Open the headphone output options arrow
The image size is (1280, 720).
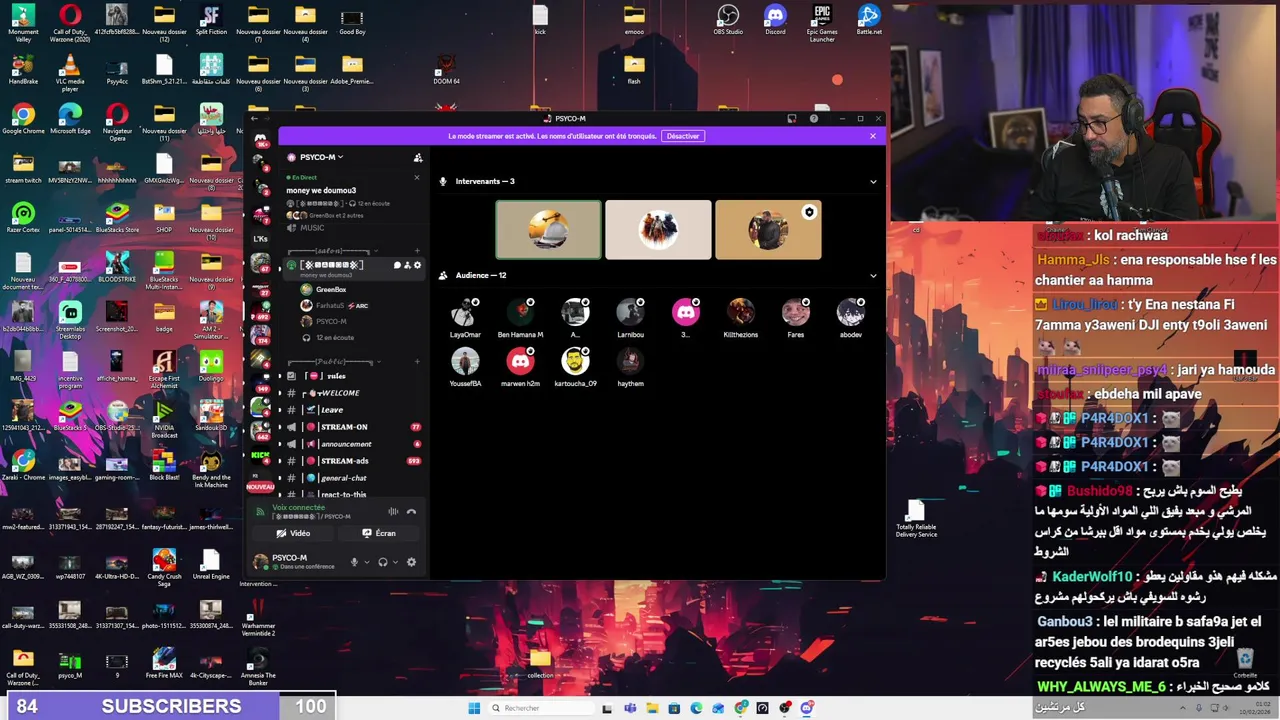pos(394,562)
